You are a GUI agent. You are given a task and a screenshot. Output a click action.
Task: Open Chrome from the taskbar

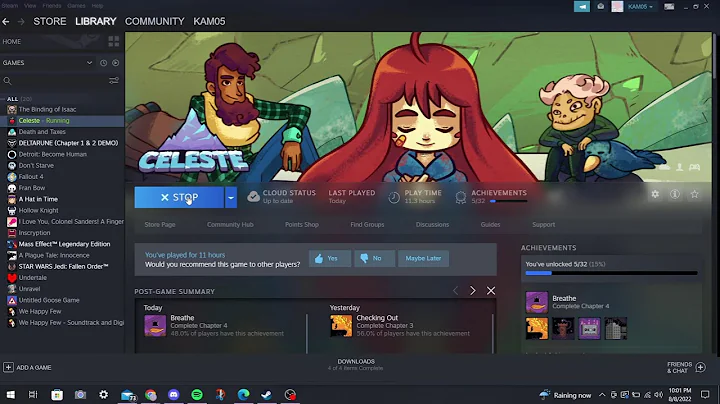click(x=151, y=395)
